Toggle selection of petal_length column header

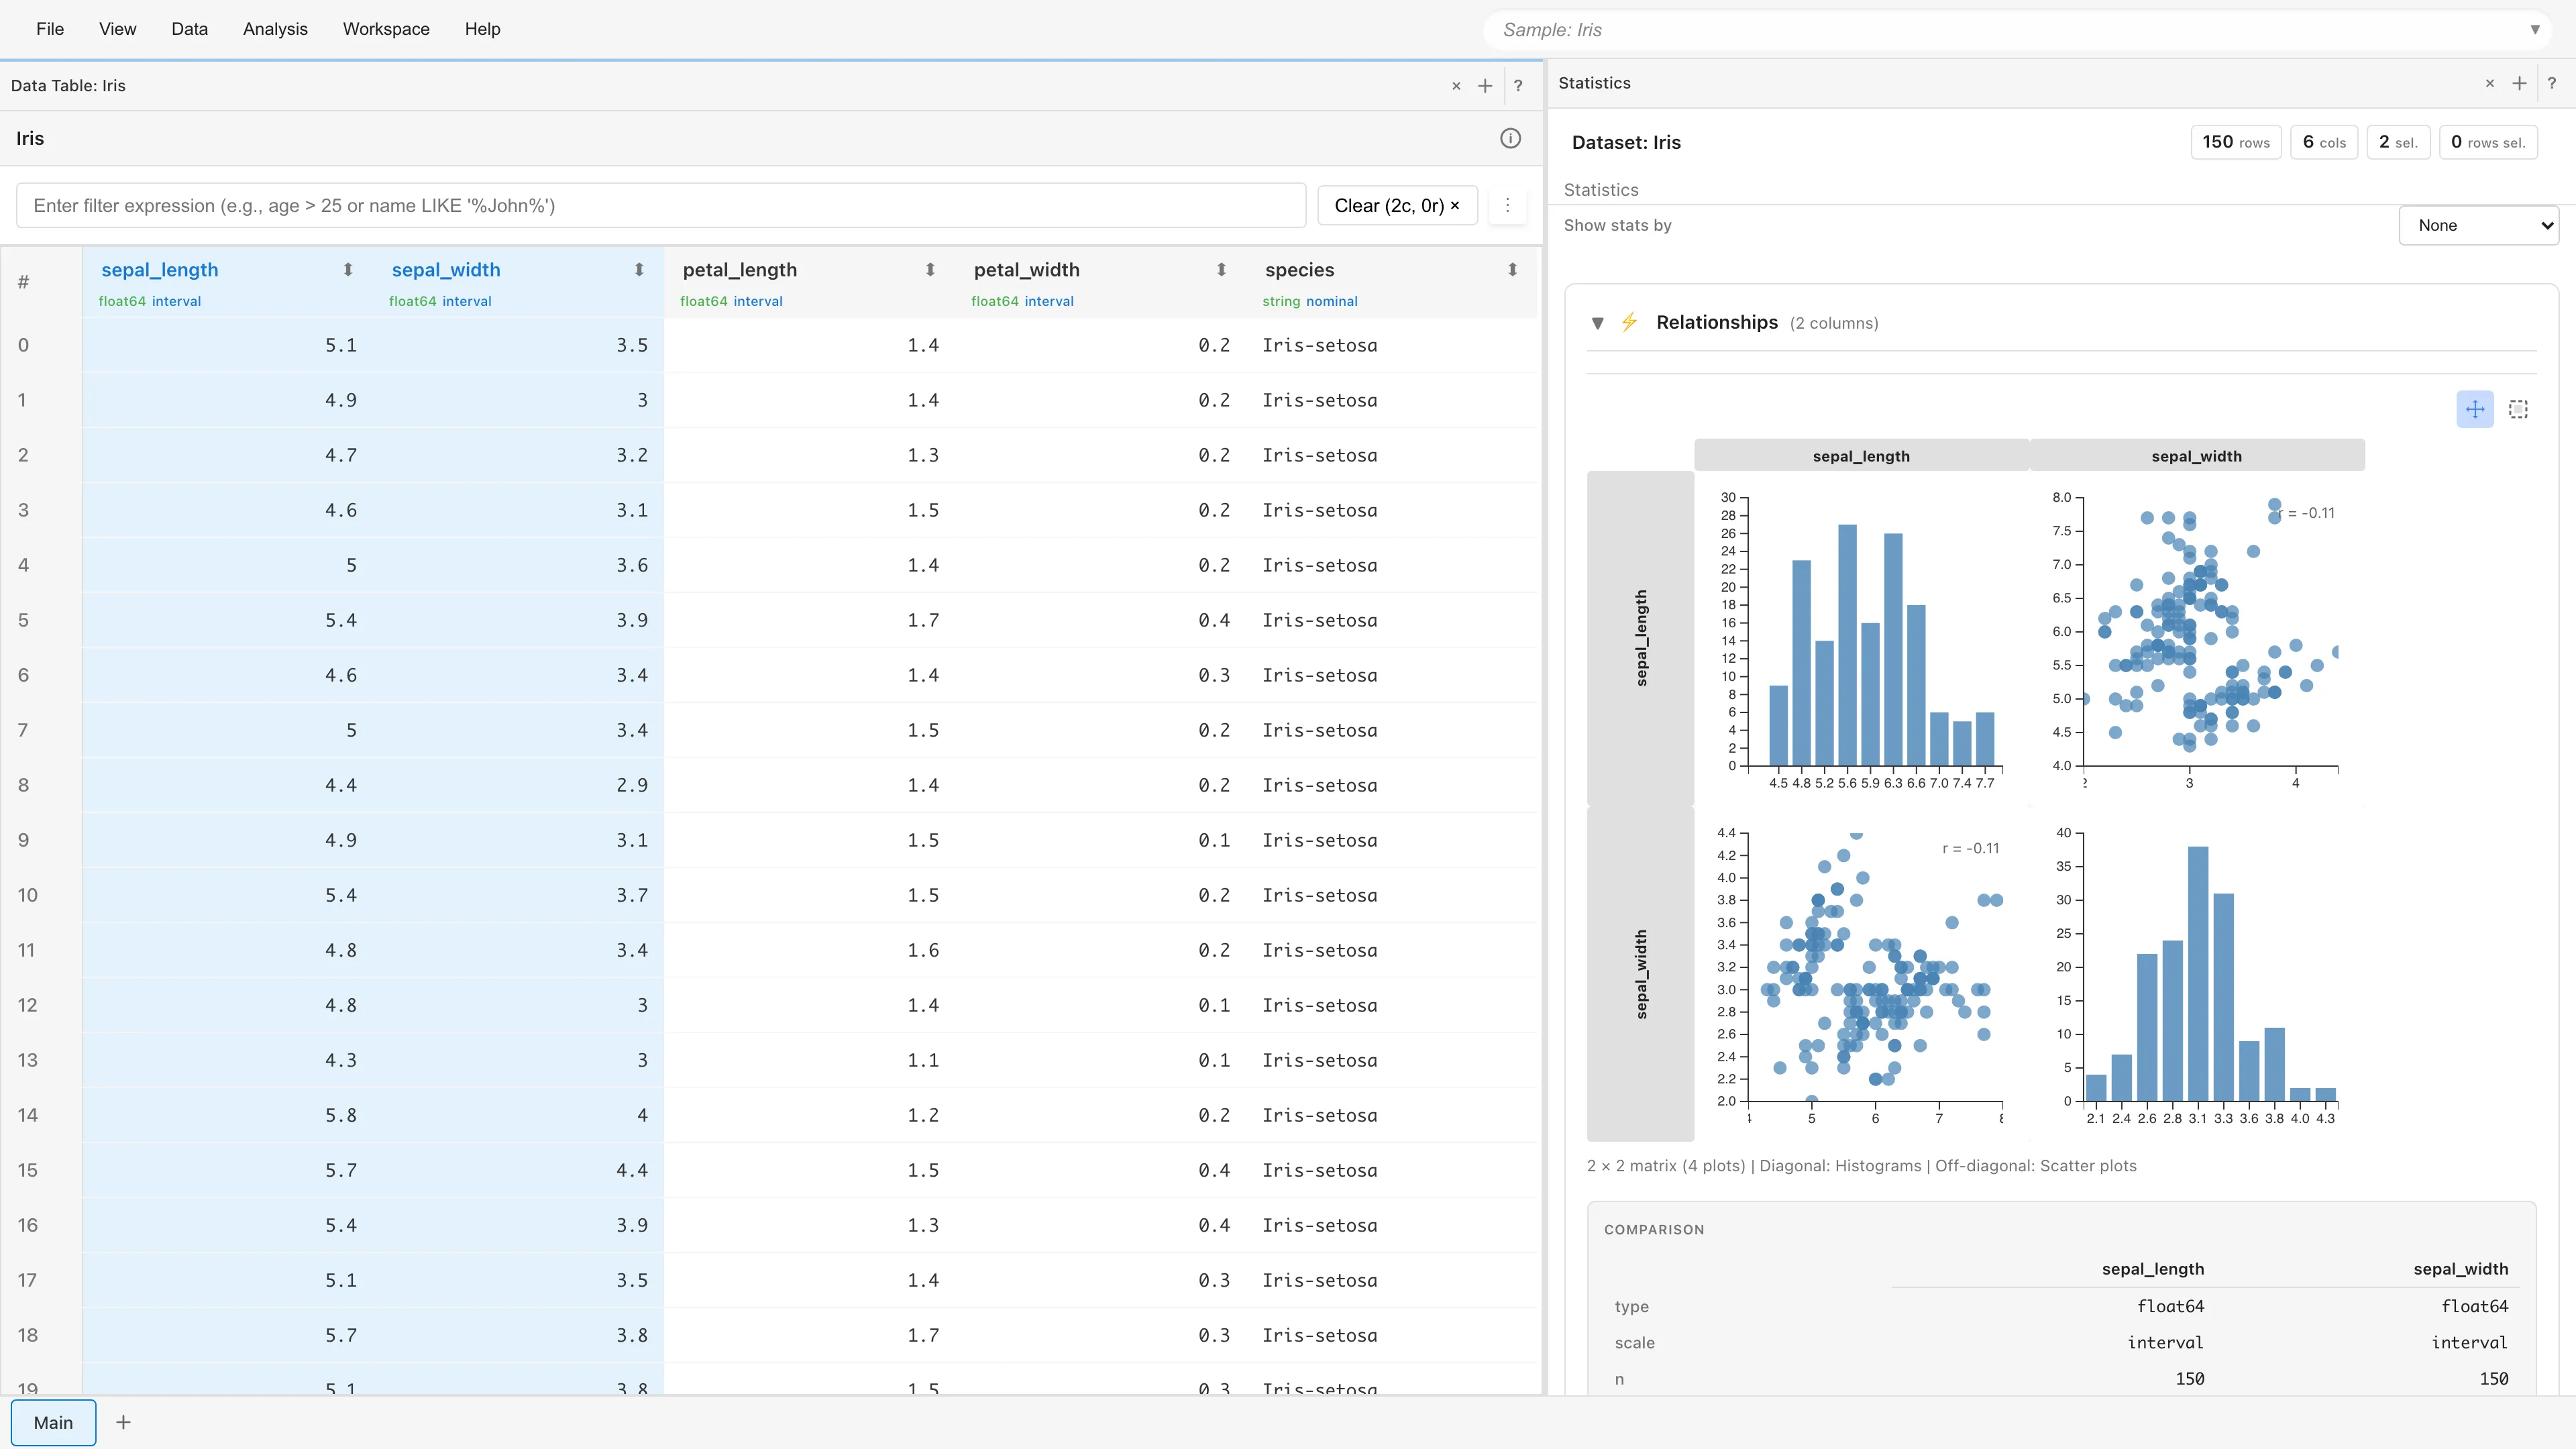739,270
